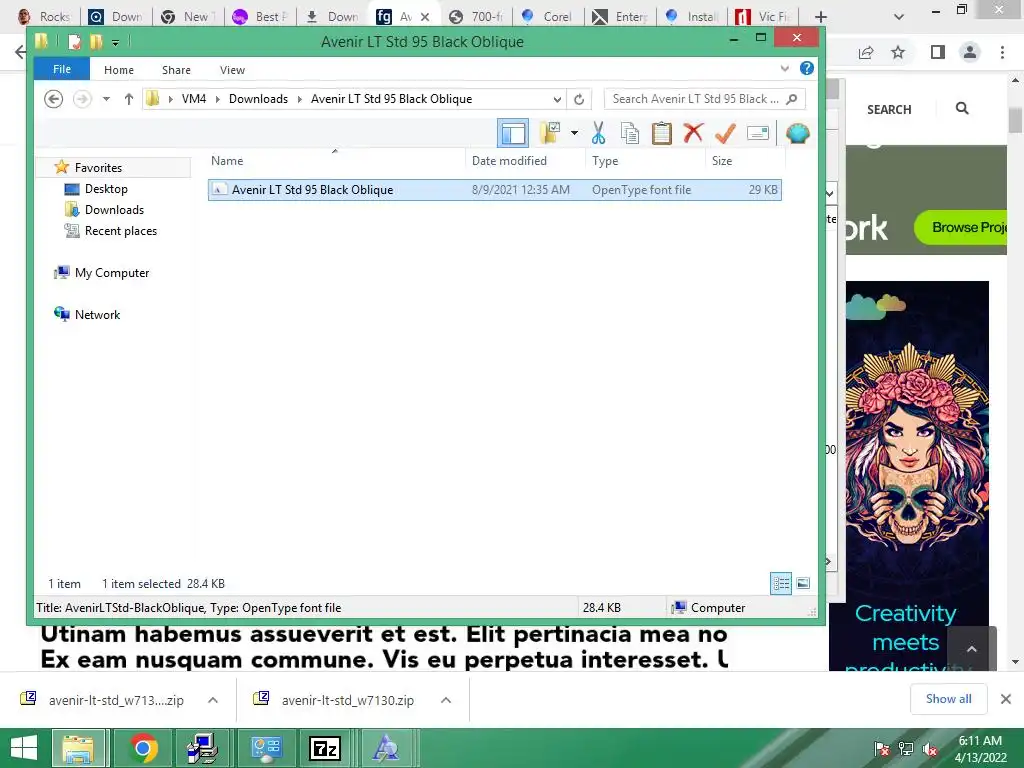Switch to details view icon
Image resolution: width=1024 pixels, height=768 pixels.
point(781,583)
